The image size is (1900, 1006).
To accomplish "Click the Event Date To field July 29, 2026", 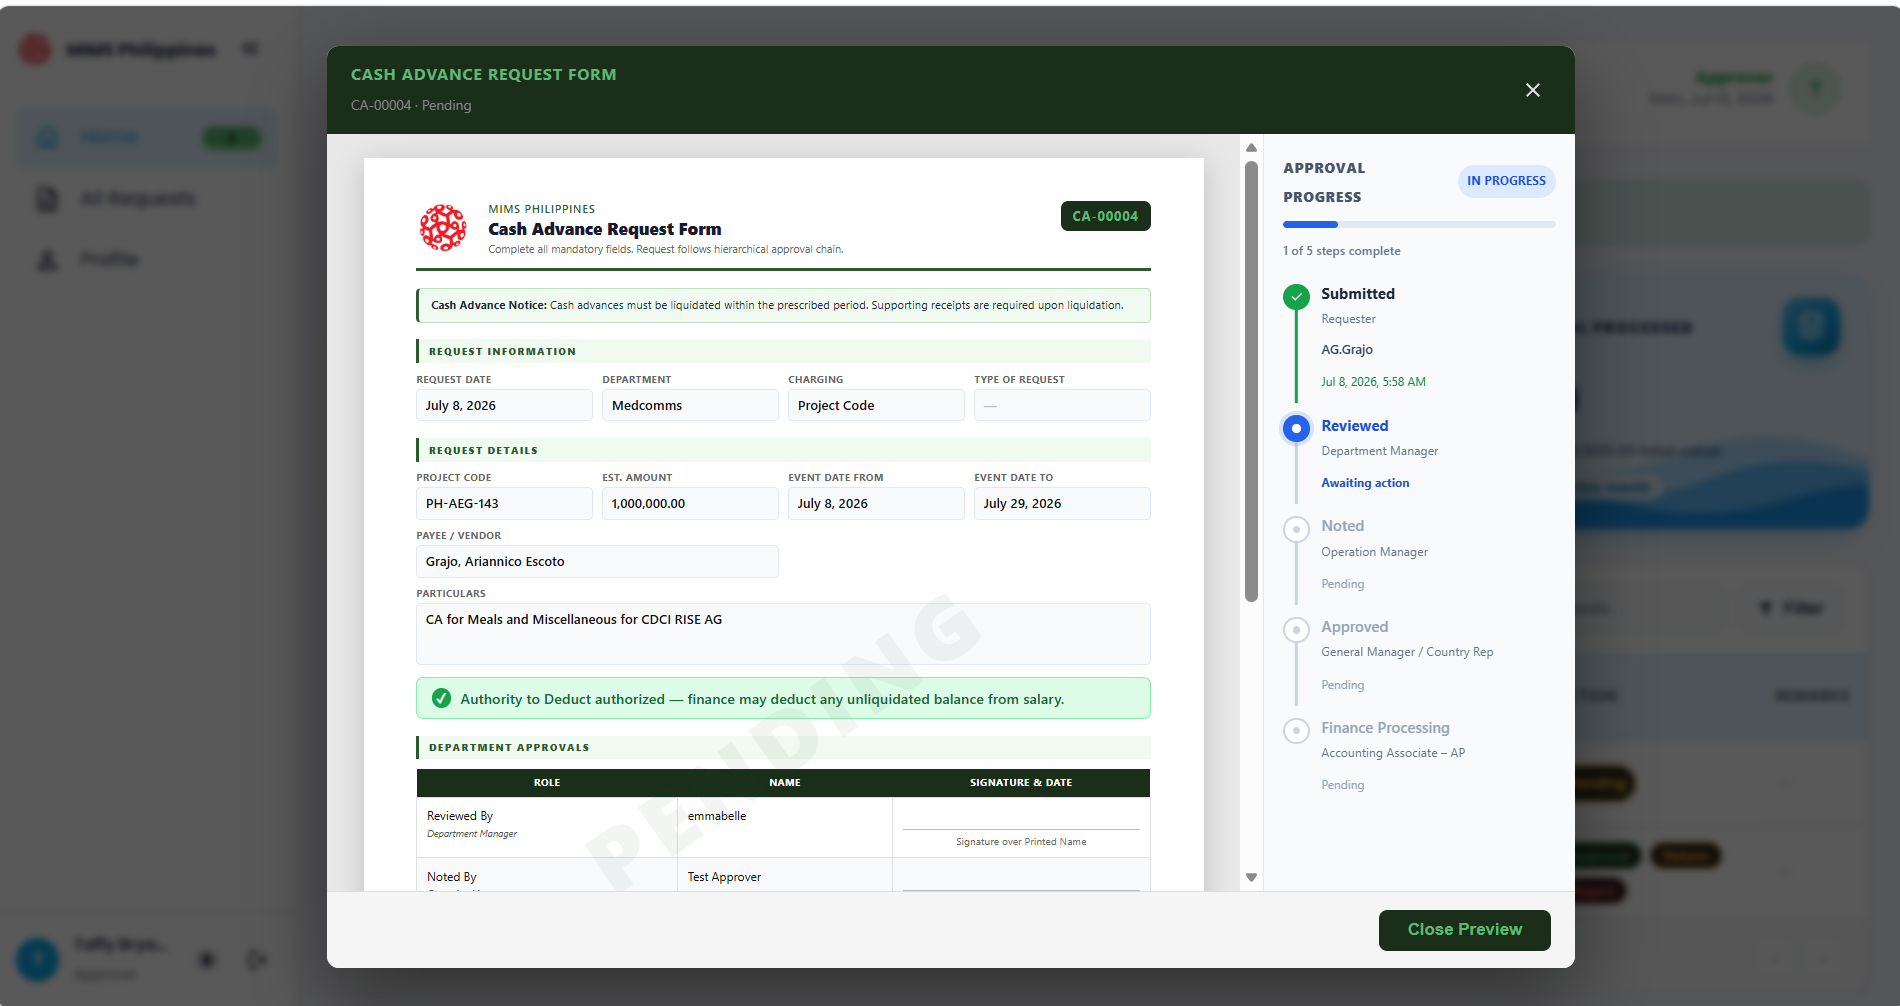I will [x=1062, y=503].
